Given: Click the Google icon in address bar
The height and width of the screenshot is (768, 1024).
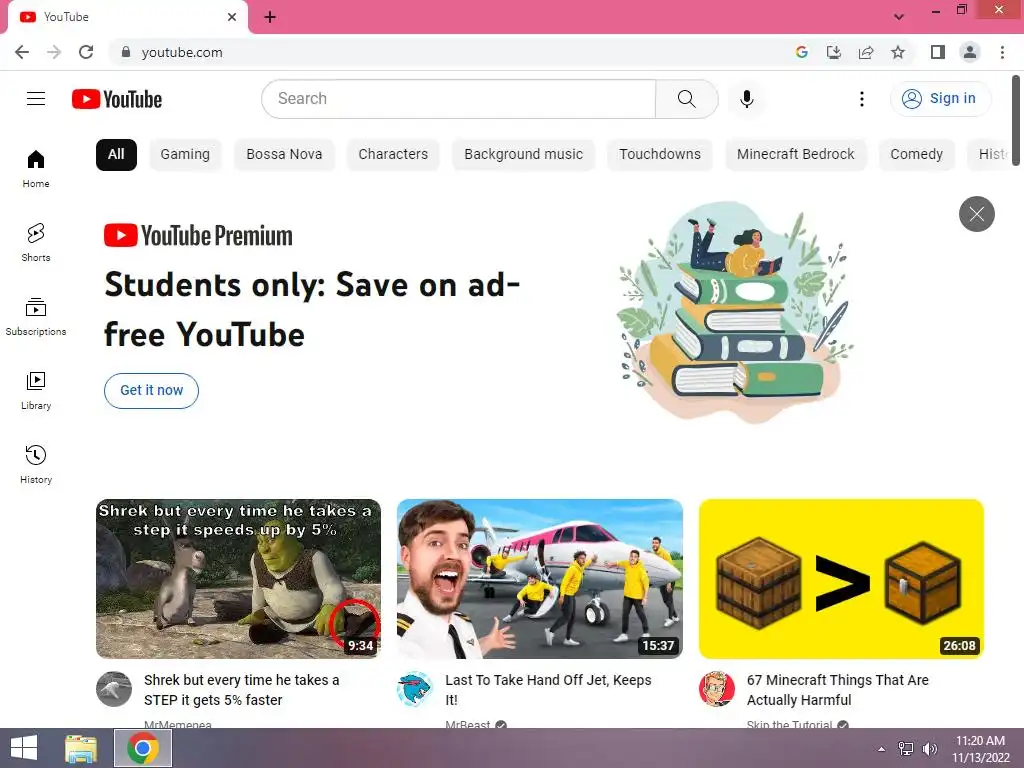Looking at the screenshot, I should click(x=802, y=52).
